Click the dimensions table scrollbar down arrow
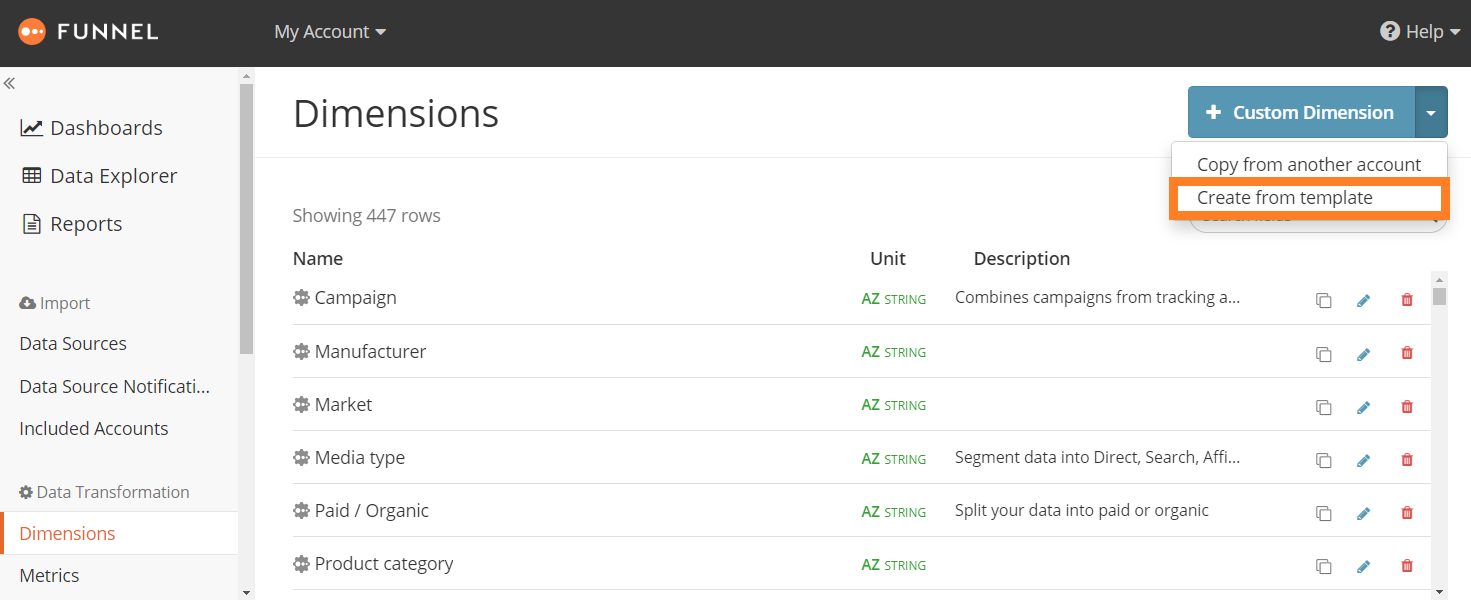1471x600 pixels. pos(1439,592)
